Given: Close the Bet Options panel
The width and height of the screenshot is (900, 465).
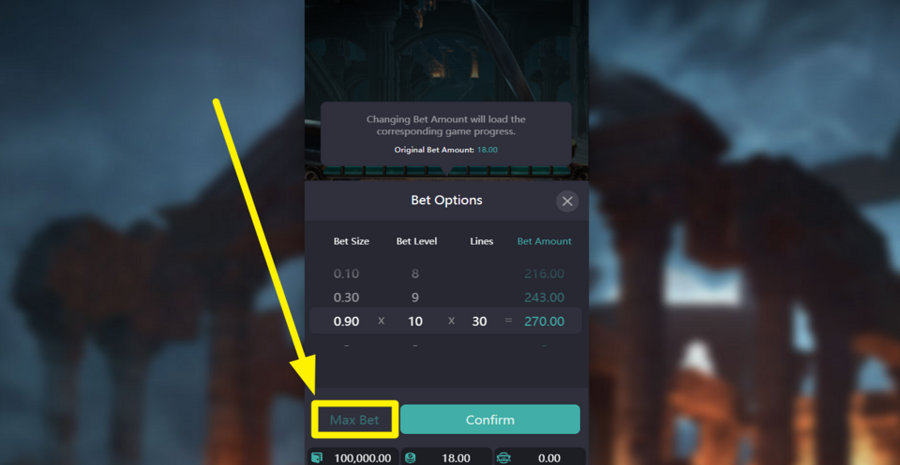Looking at the screenshot, I should pos(567,201).
